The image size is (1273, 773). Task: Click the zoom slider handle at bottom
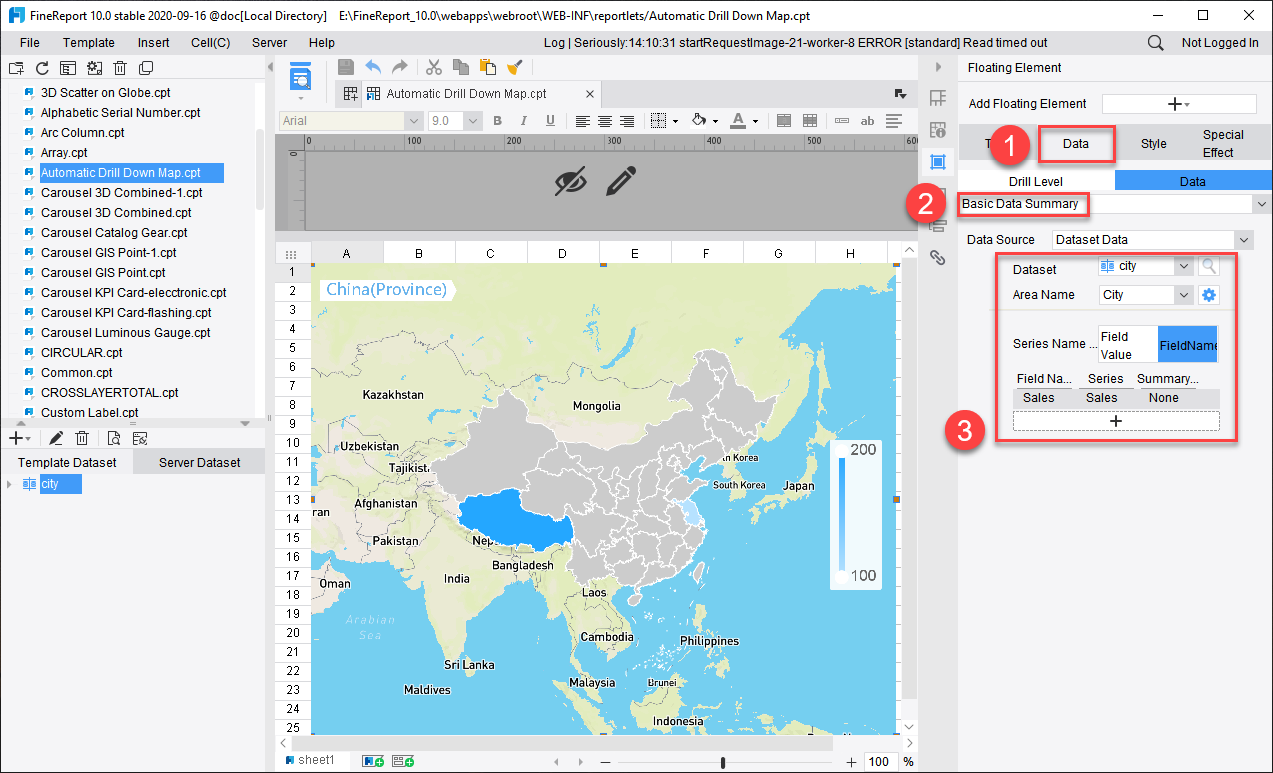click(x=723, y=762)
